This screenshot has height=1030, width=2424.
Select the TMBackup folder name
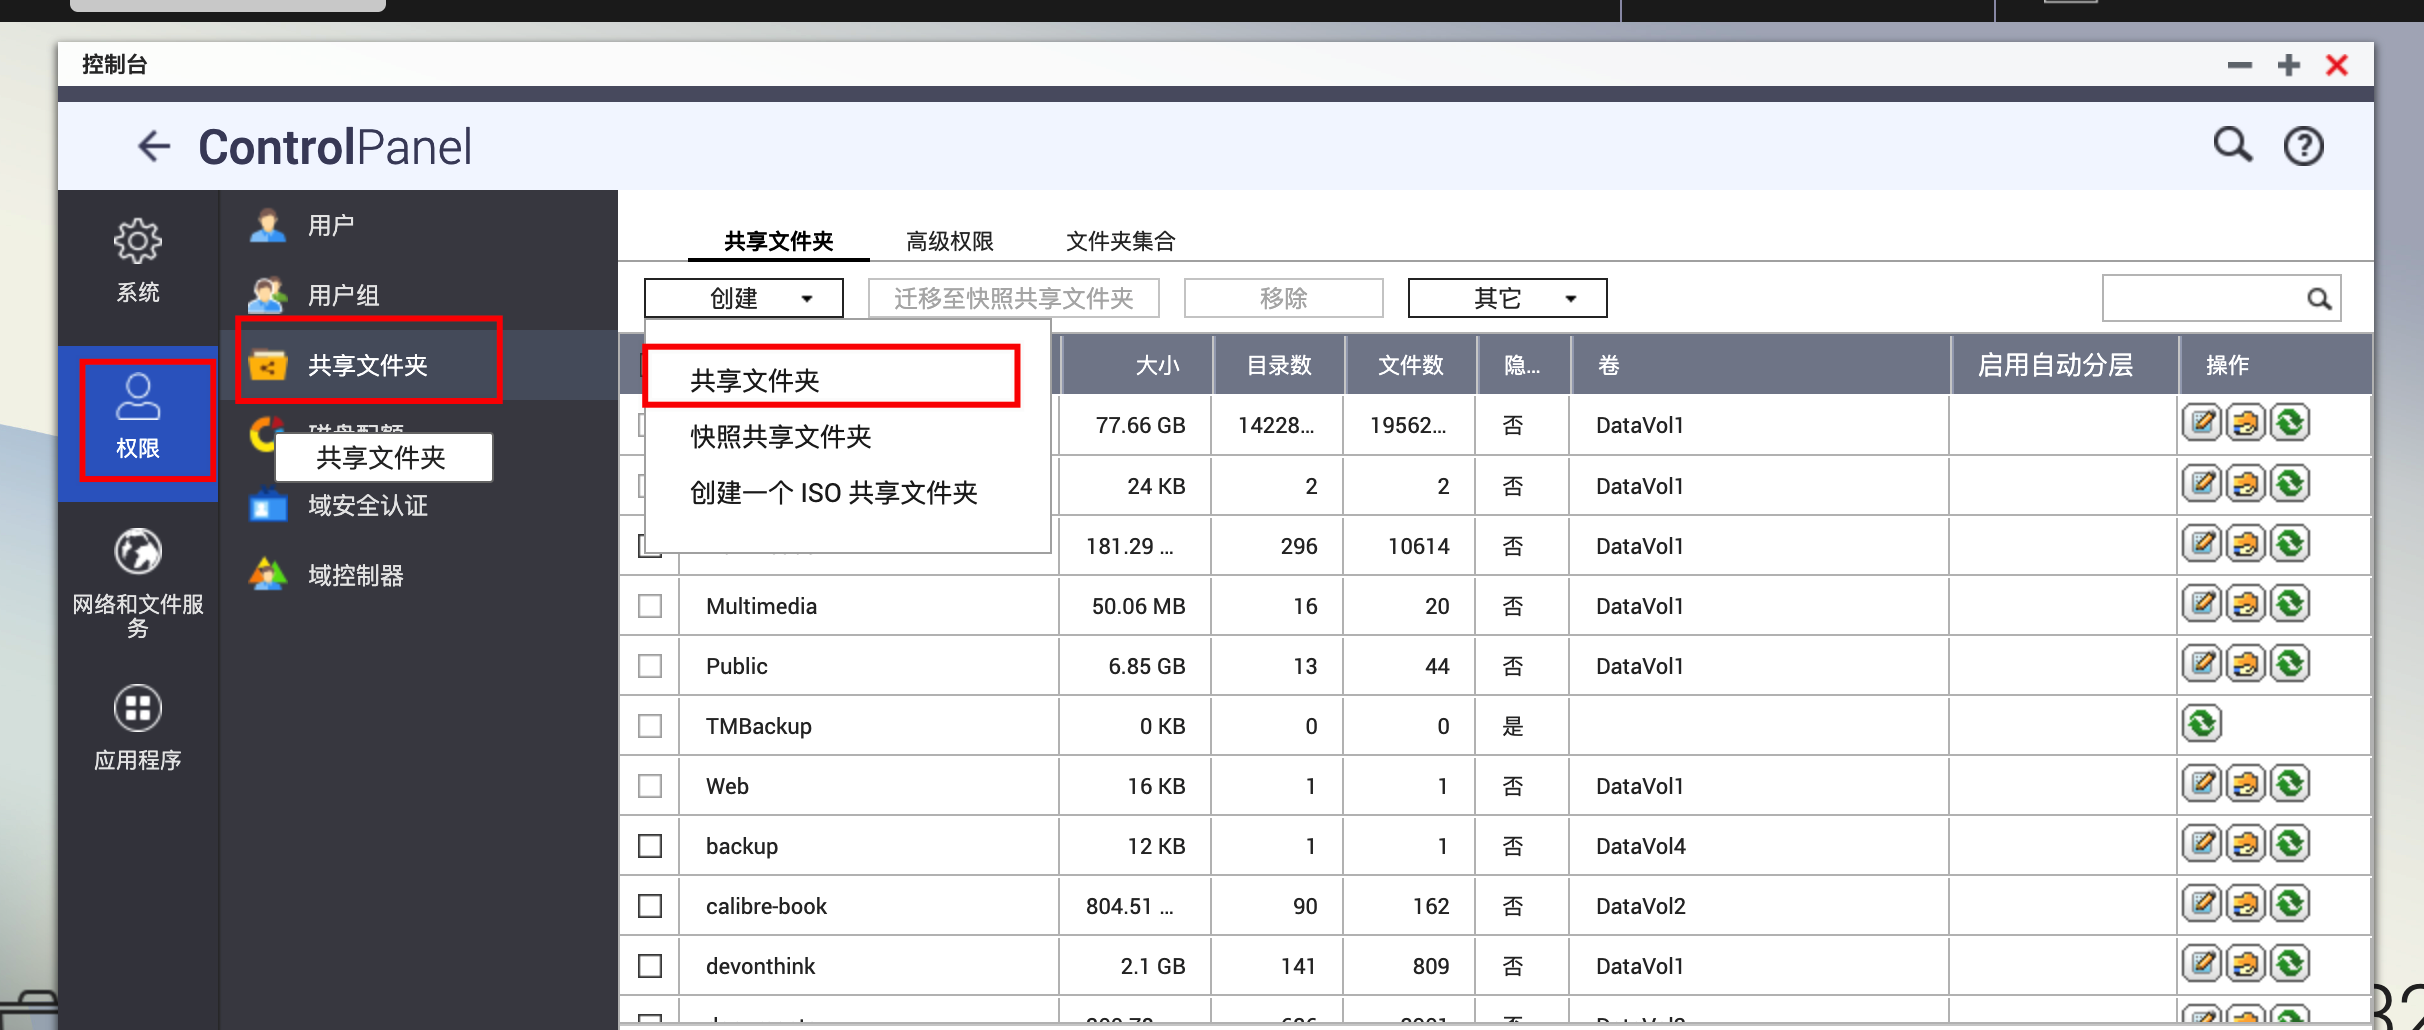click(759, 726)
